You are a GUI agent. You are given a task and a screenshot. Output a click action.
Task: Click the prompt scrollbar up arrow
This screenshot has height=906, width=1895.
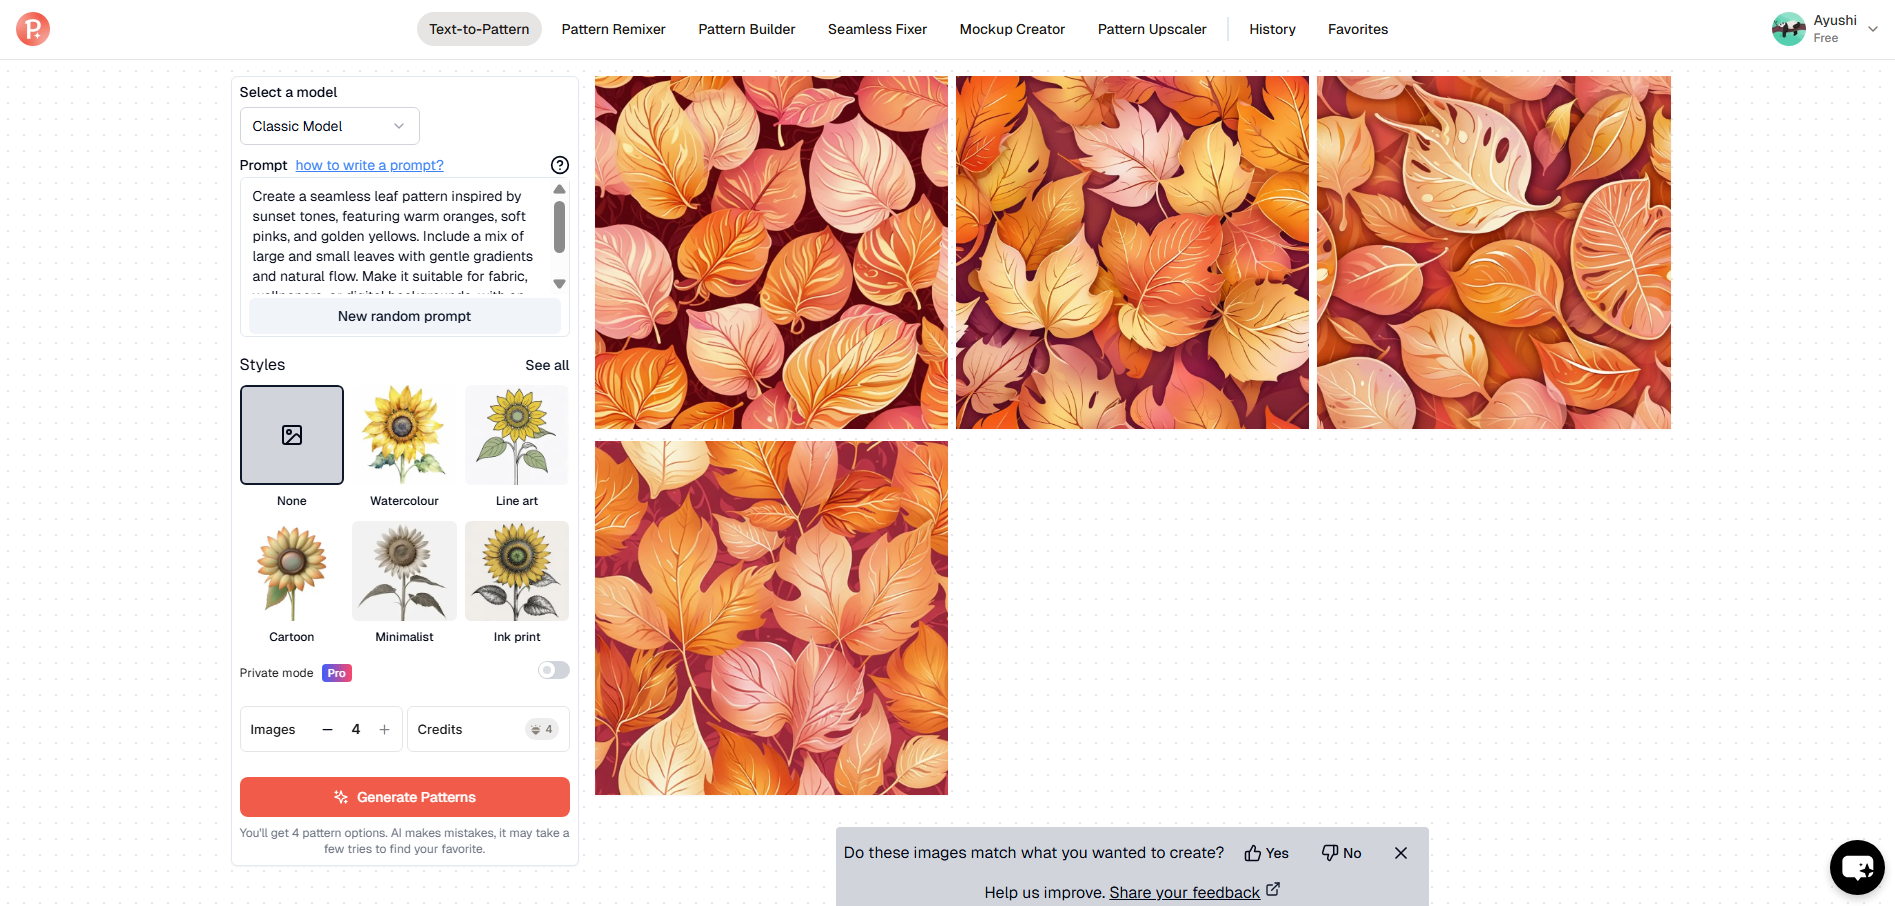click(560, 189)
